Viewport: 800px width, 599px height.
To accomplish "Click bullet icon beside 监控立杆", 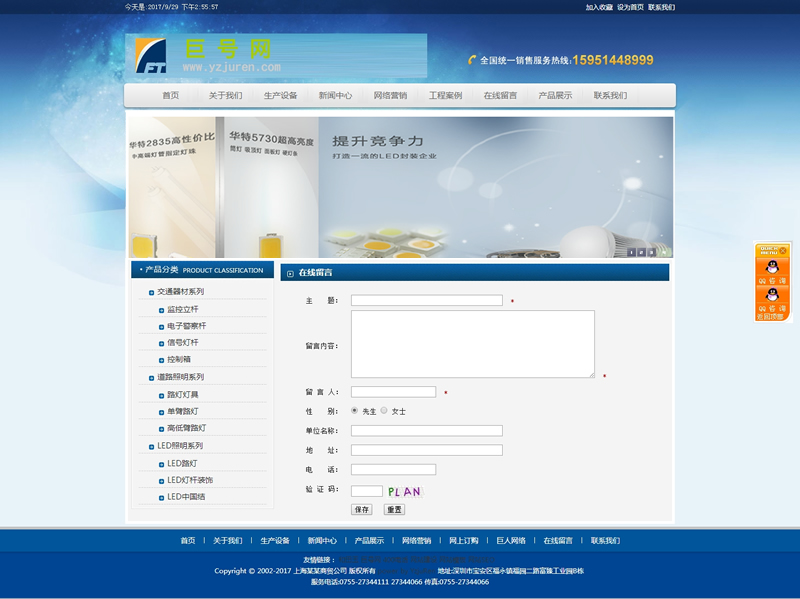I will tap(161, 310).
